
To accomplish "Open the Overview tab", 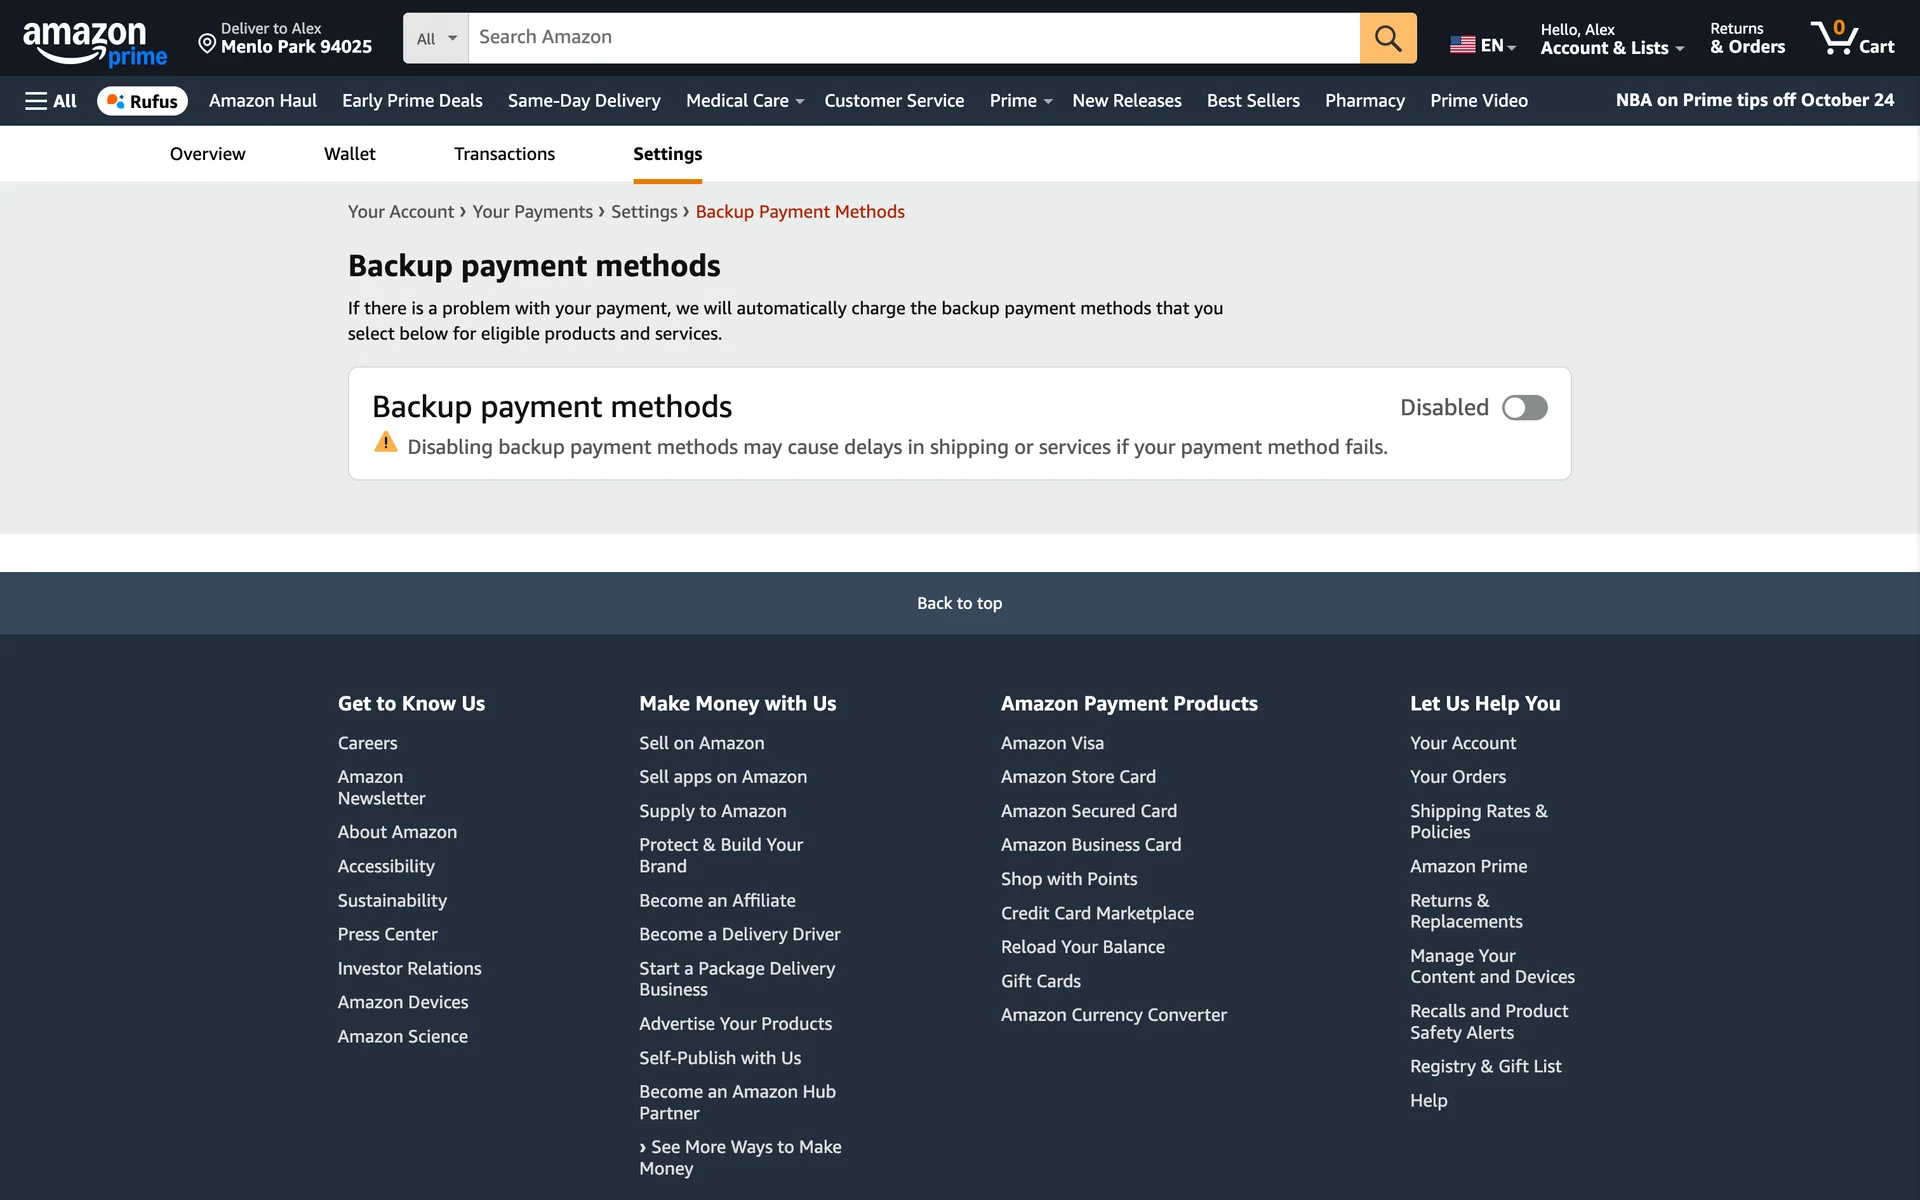I will pyautogui.click(x=207, y=154).
